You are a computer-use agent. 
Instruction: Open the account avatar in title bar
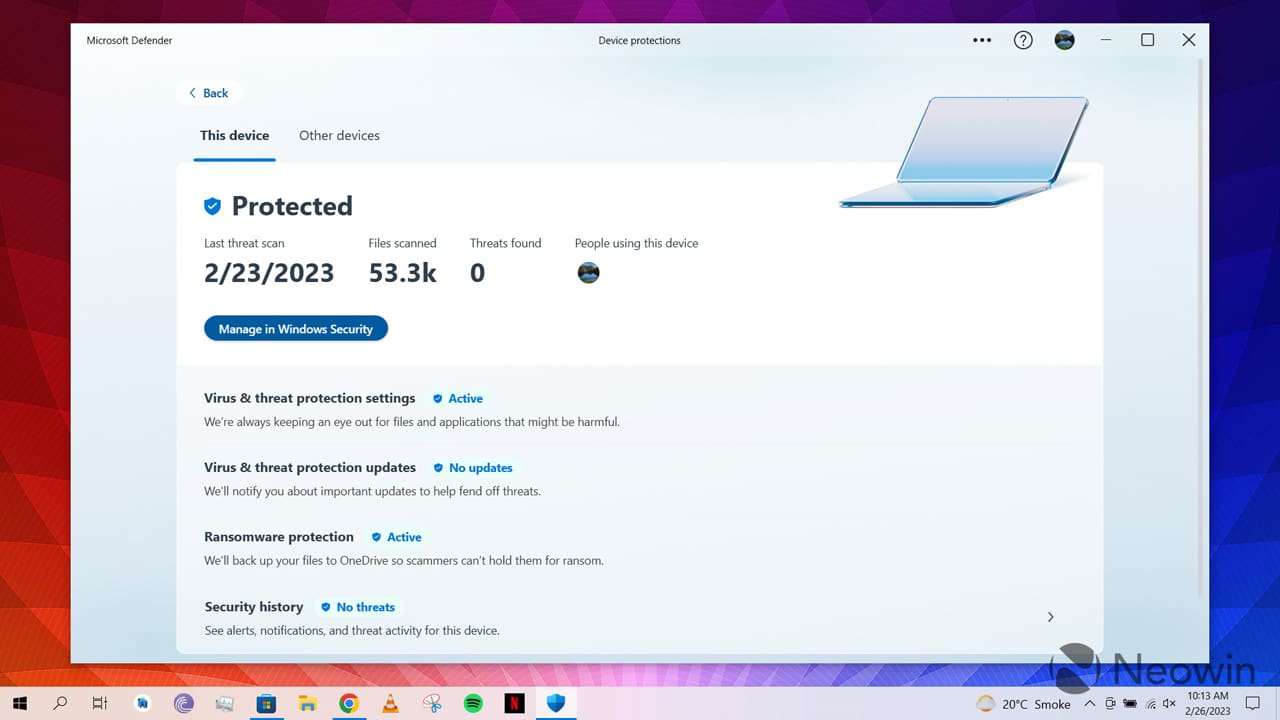pyautogui.click(x=1065, y=40)
